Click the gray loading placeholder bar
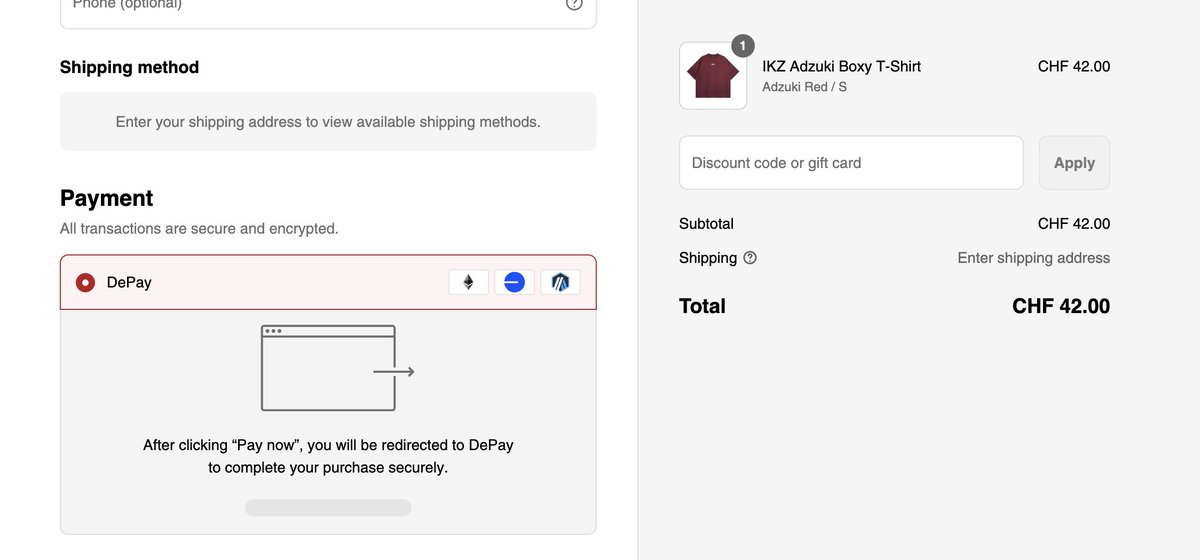This screenshot has height=560, width=1200. coord(328,508)
